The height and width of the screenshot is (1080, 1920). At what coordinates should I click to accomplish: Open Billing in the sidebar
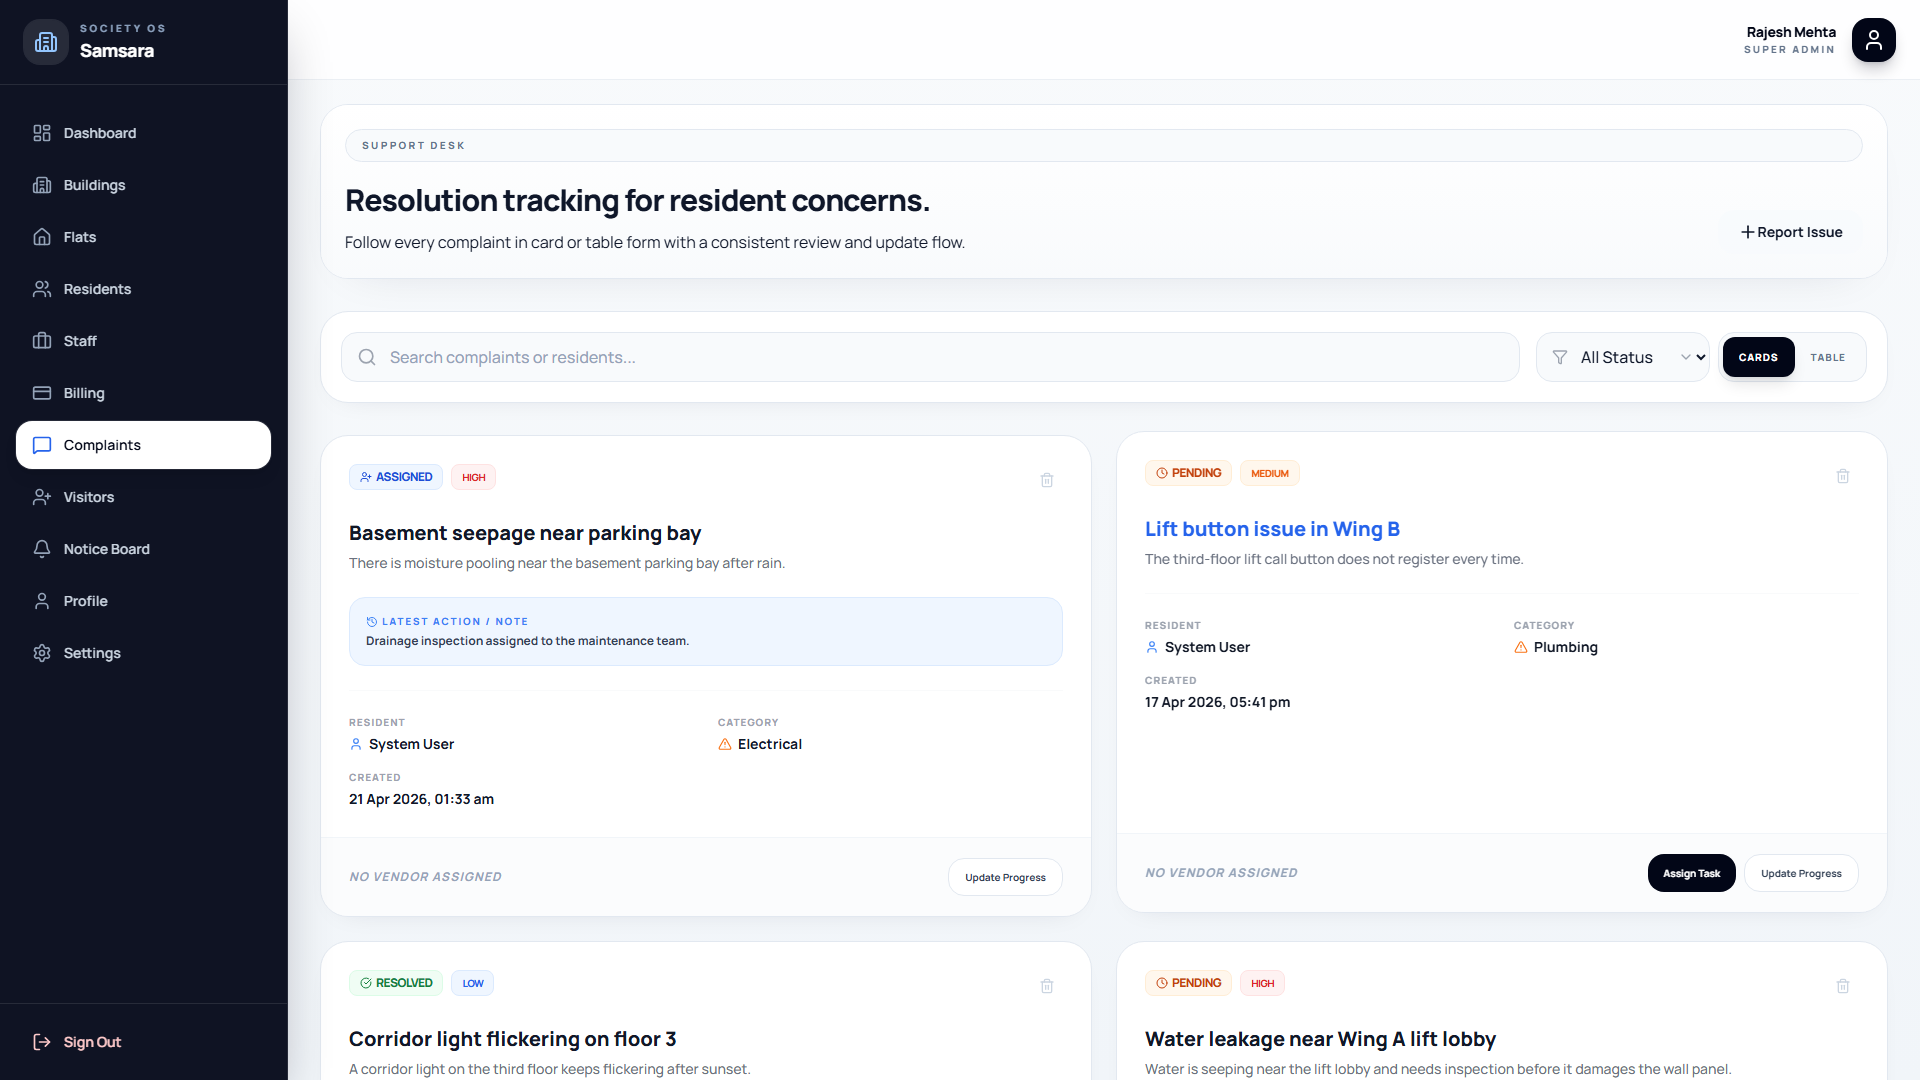tap(84, 393)
